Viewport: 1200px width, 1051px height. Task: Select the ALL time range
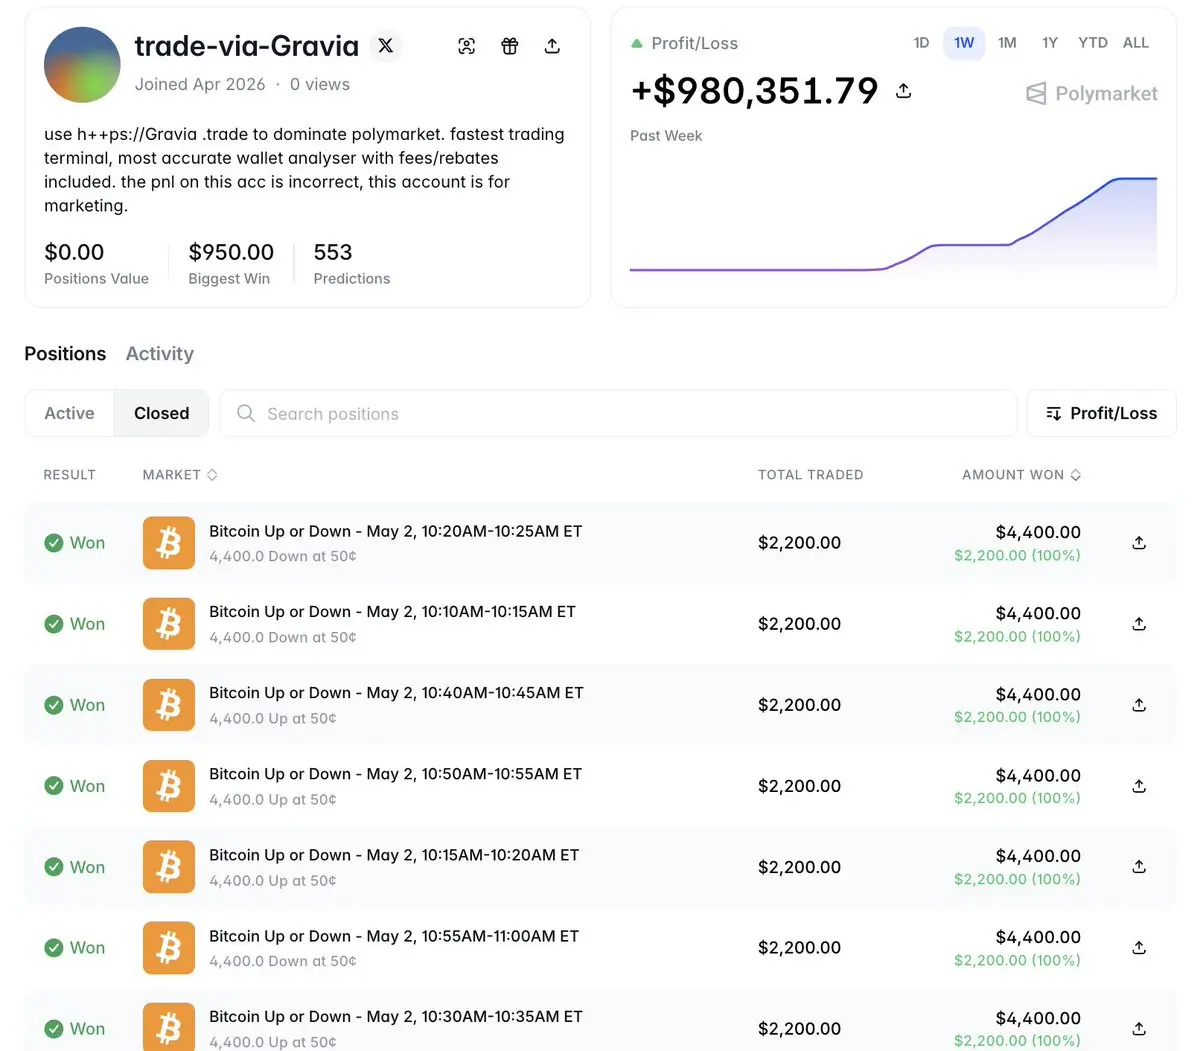[1136, 43]
